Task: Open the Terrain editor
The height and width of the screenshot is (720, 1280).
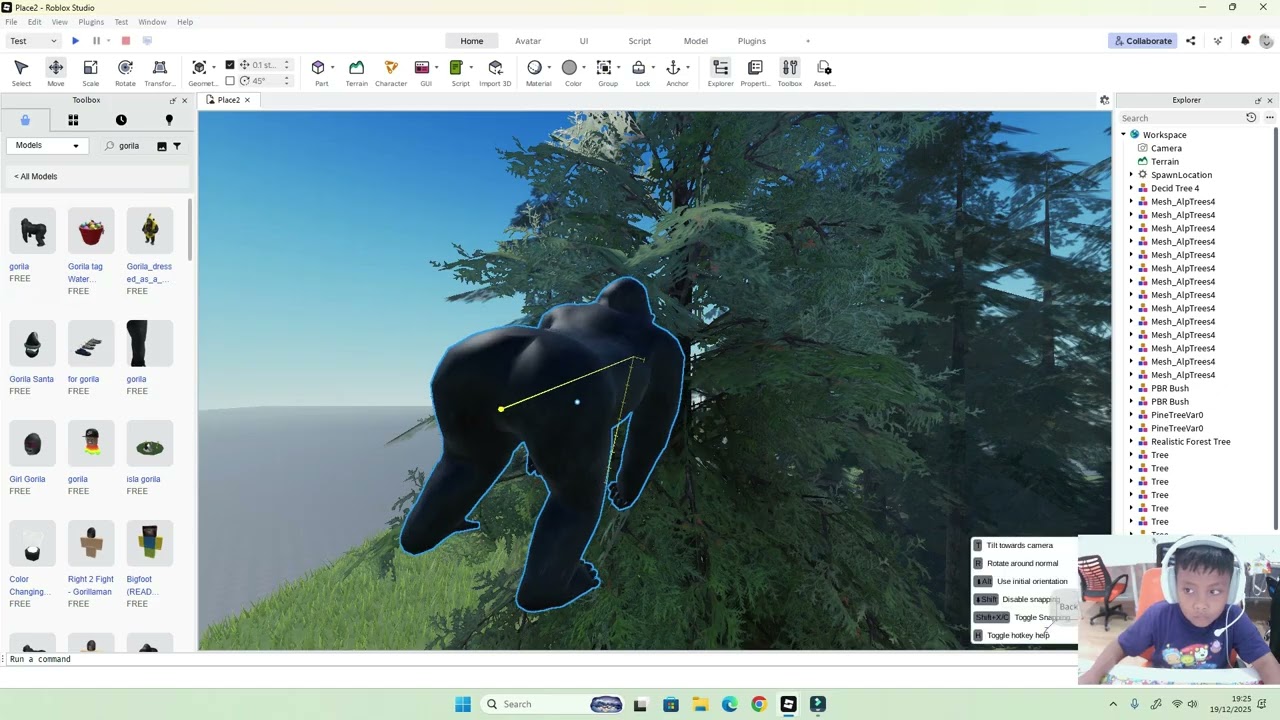Action: click(x=356, y=72)
